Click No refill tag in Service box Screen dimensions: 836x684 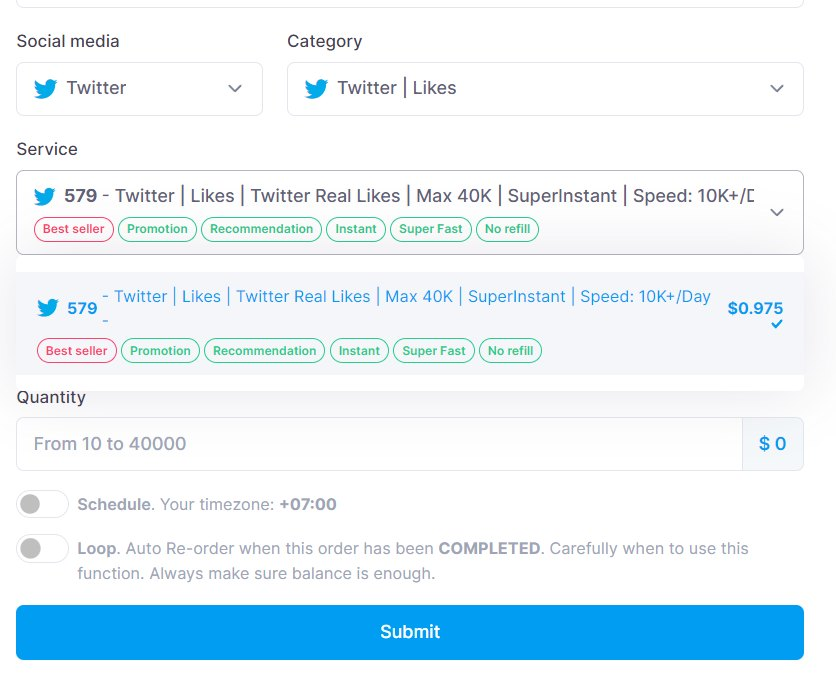(508, 229)
